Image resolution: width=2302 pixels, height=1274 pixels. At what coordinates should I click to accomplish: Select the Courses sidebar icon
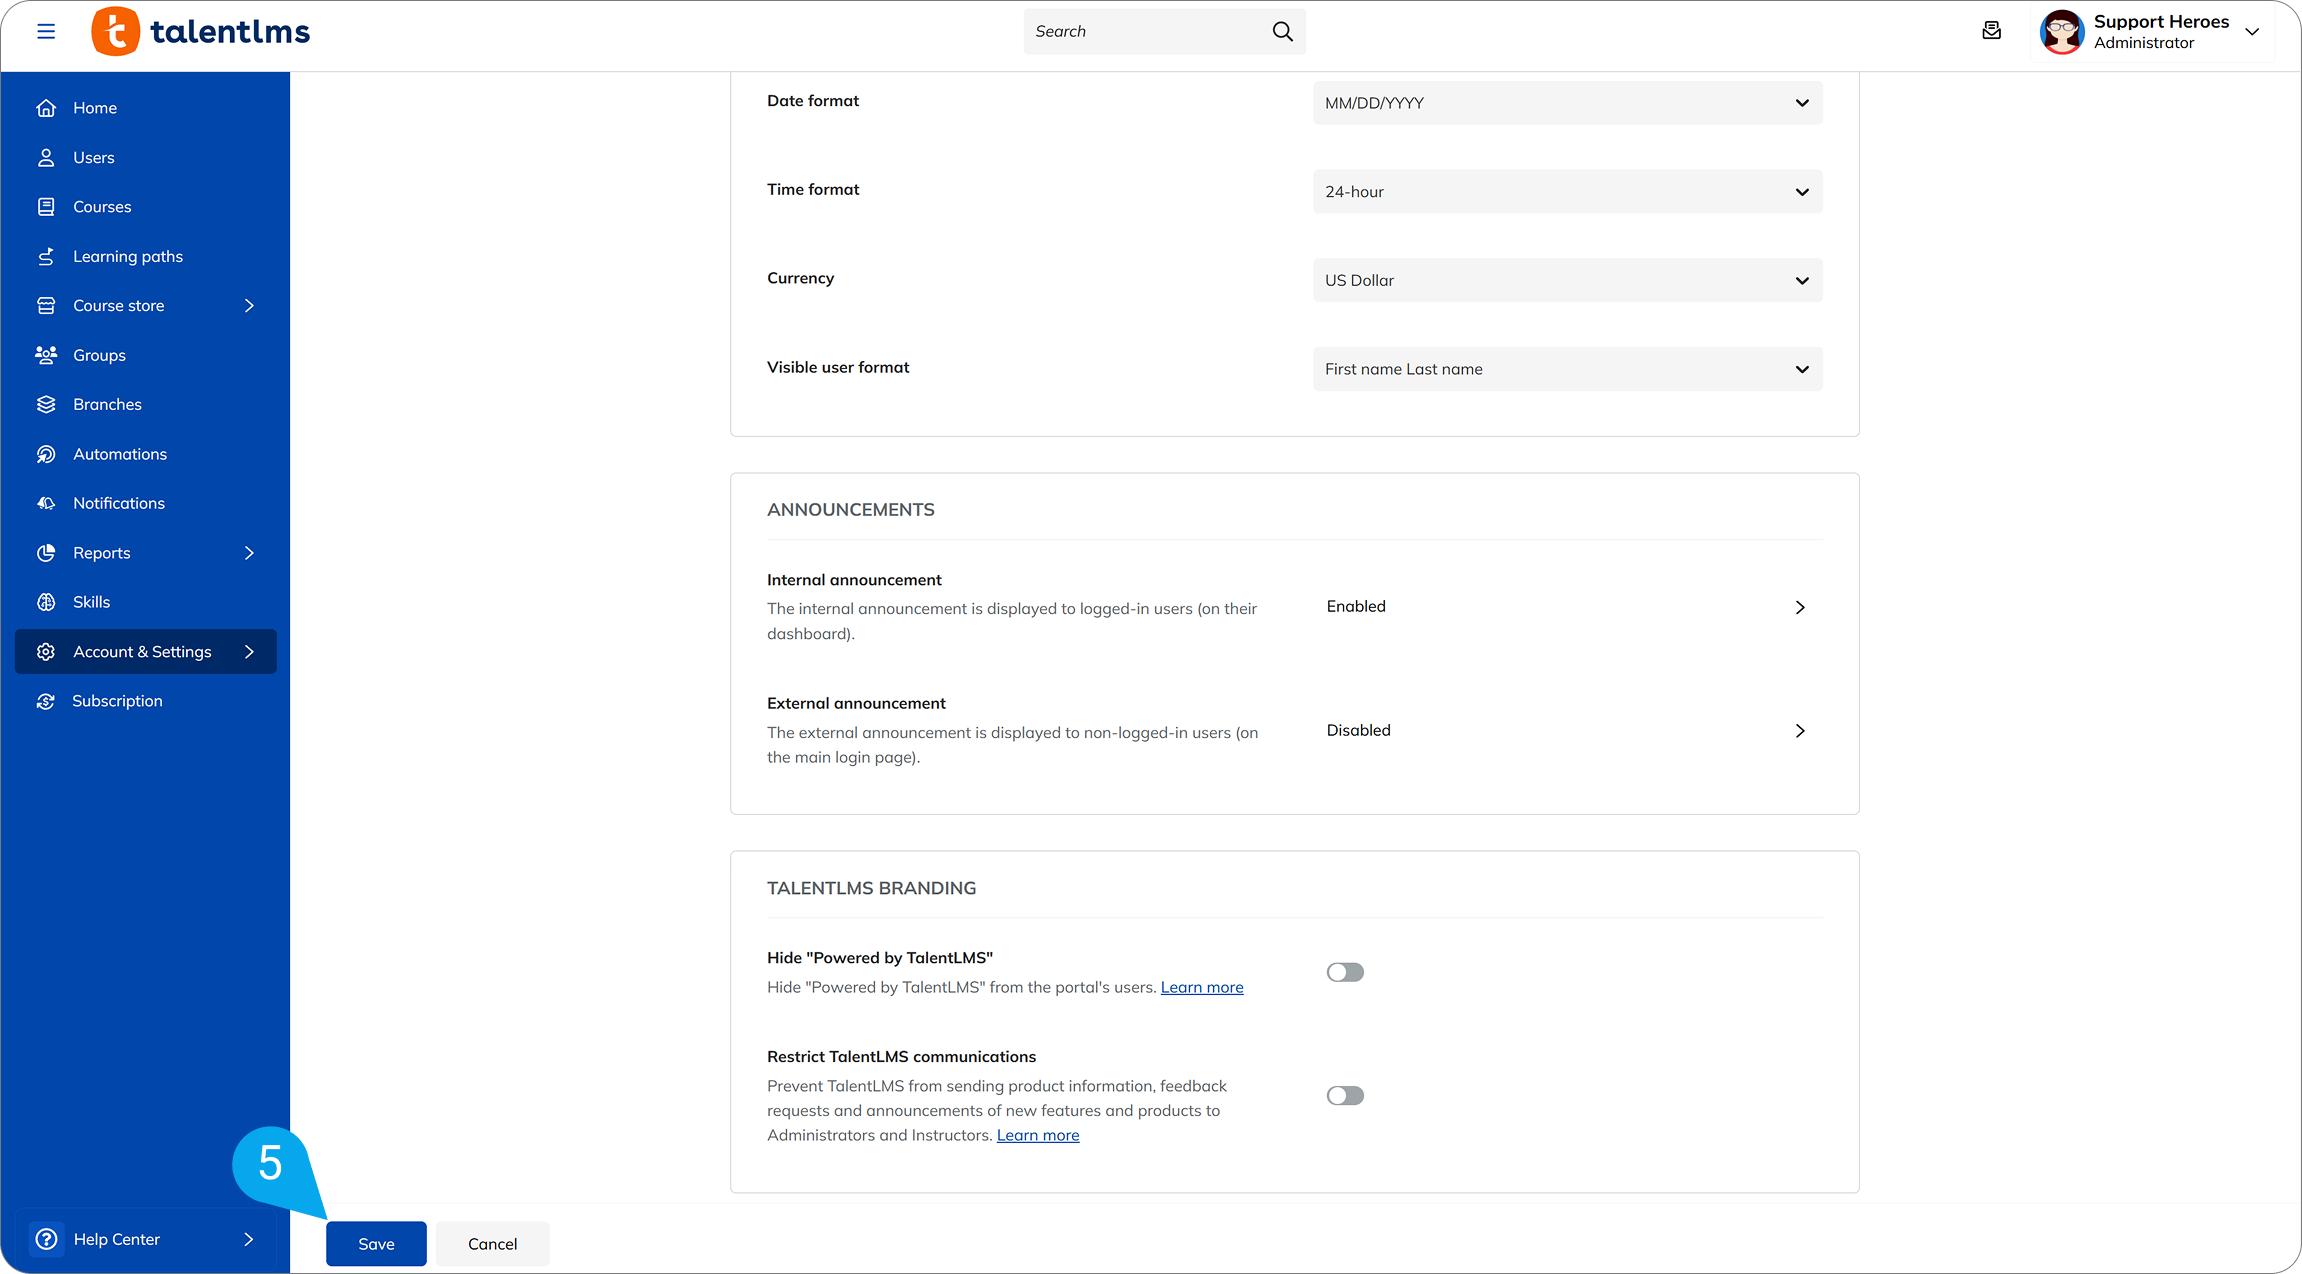[x=47, y=206]
